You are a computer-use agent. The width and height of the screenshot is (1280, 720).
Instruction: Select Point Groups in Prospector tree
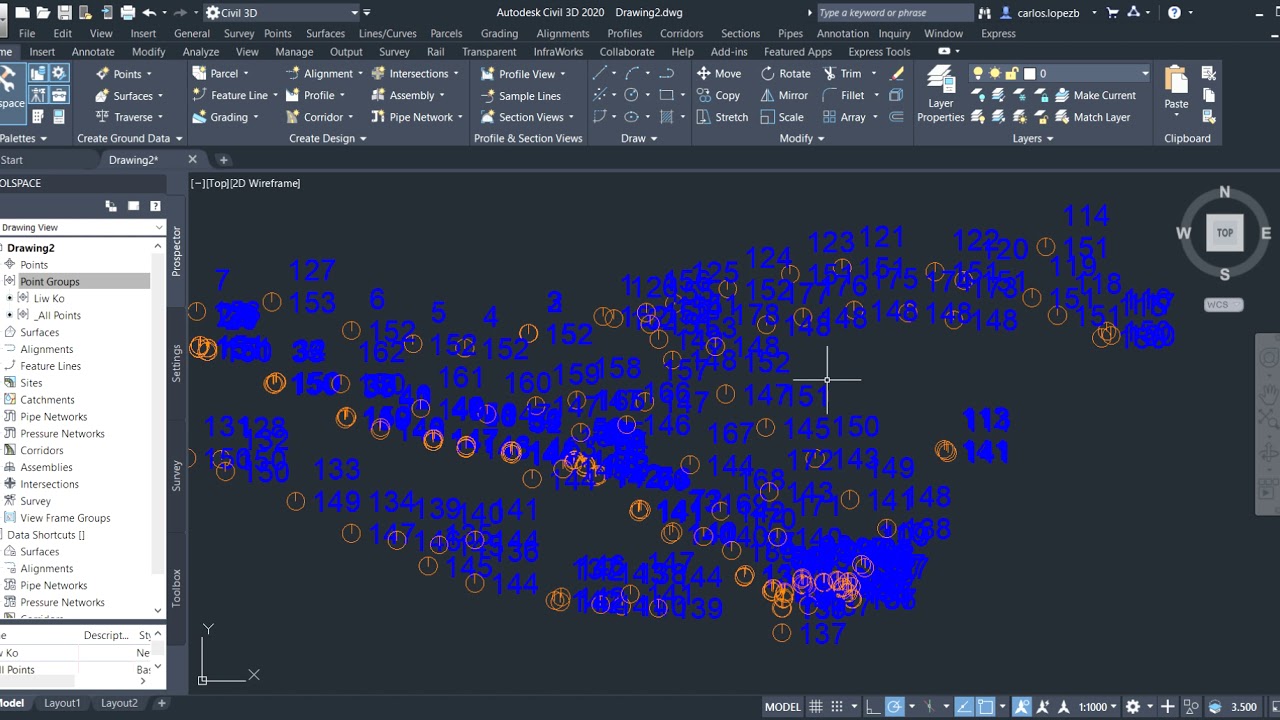point(50,281)
